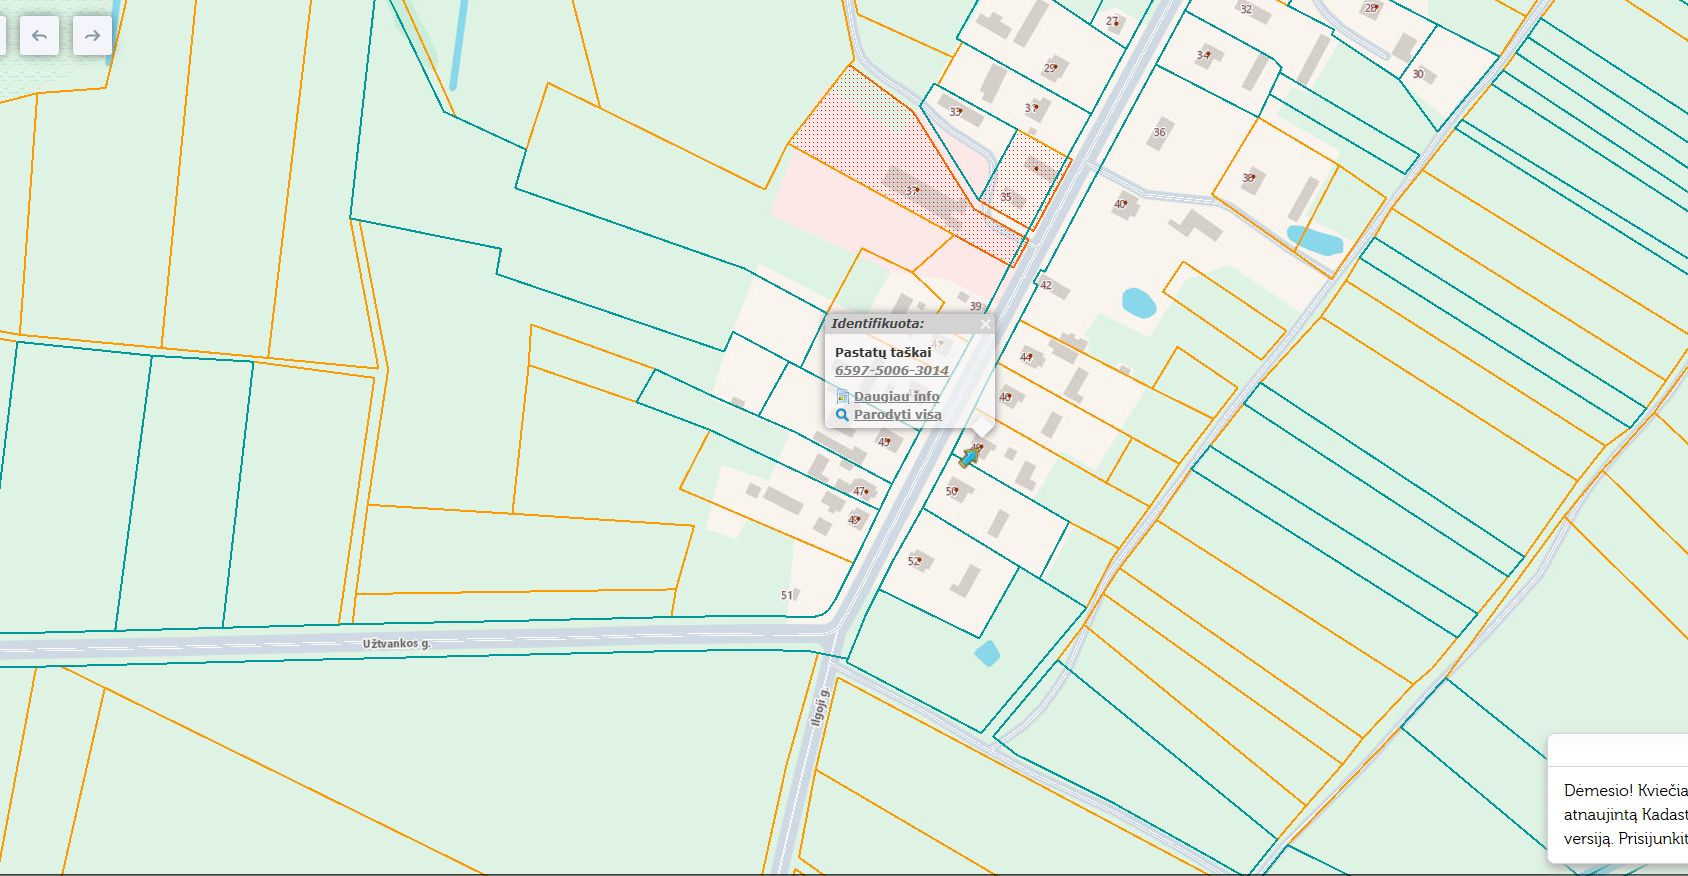Viewport: 1688px width, 876px height.
Task: Click house number 32 on the map
Action: [1246, 9]
